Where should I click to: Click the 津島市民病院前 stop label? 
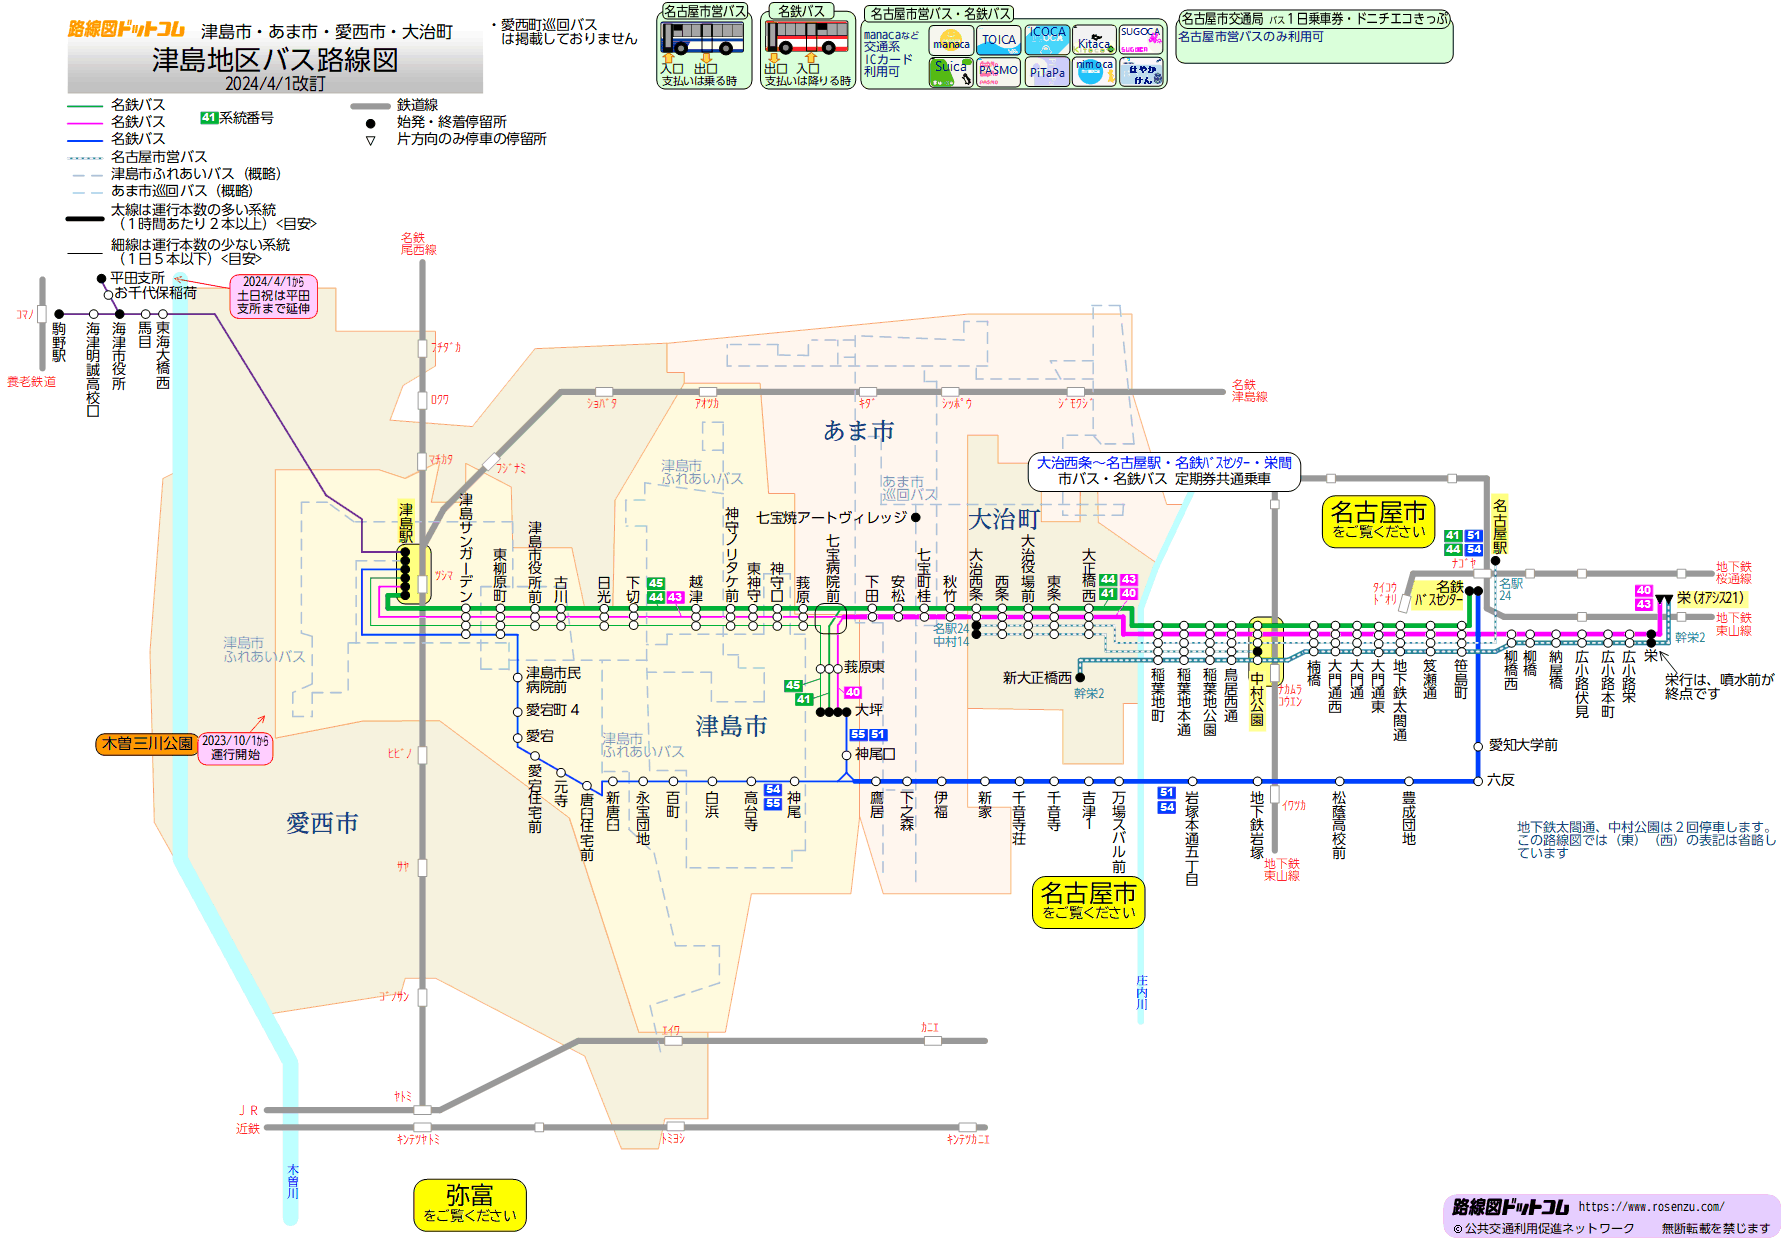(553, 680)
